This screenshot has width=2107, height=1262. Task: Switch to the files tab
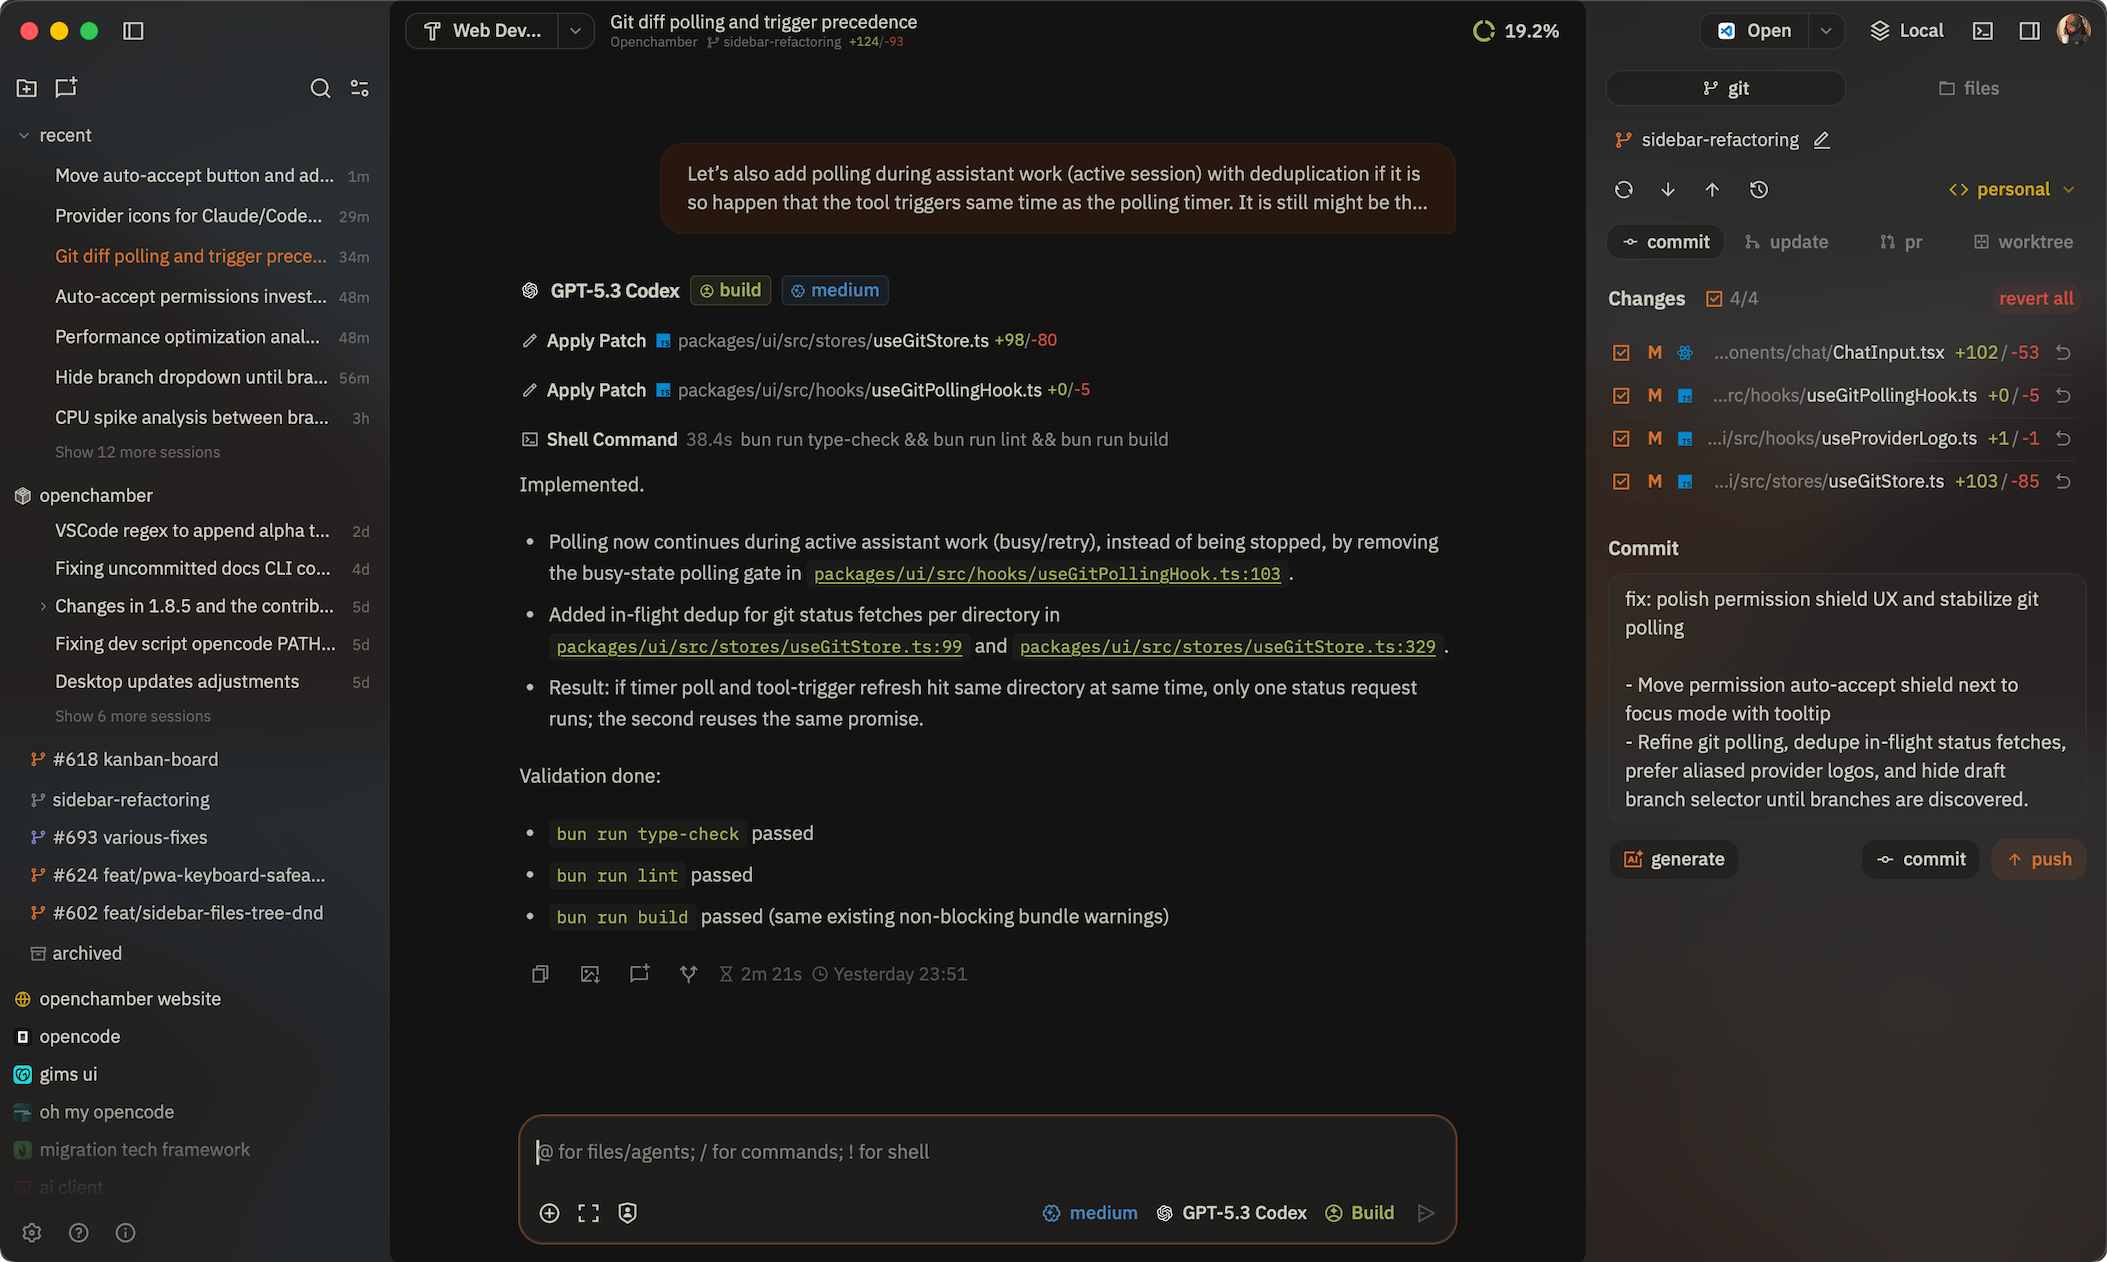pyautogui.click(x=1968, y=89)
